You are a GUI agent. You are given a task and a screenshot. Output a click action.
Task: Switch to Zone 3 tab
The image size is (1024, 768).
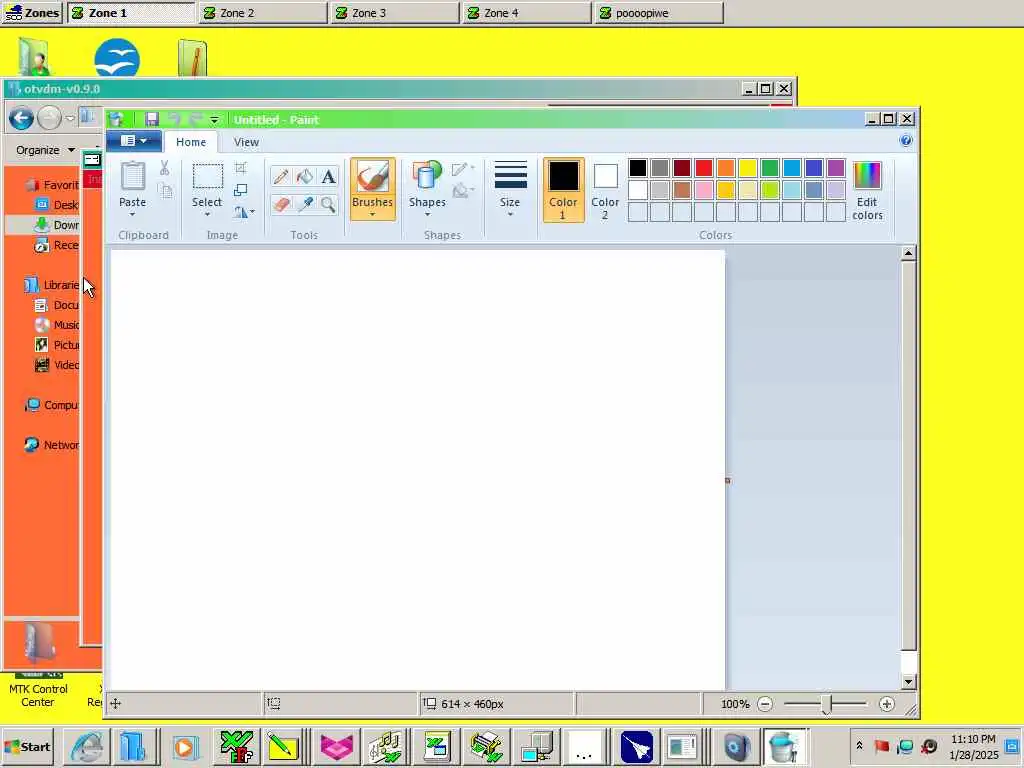point(394,13)
